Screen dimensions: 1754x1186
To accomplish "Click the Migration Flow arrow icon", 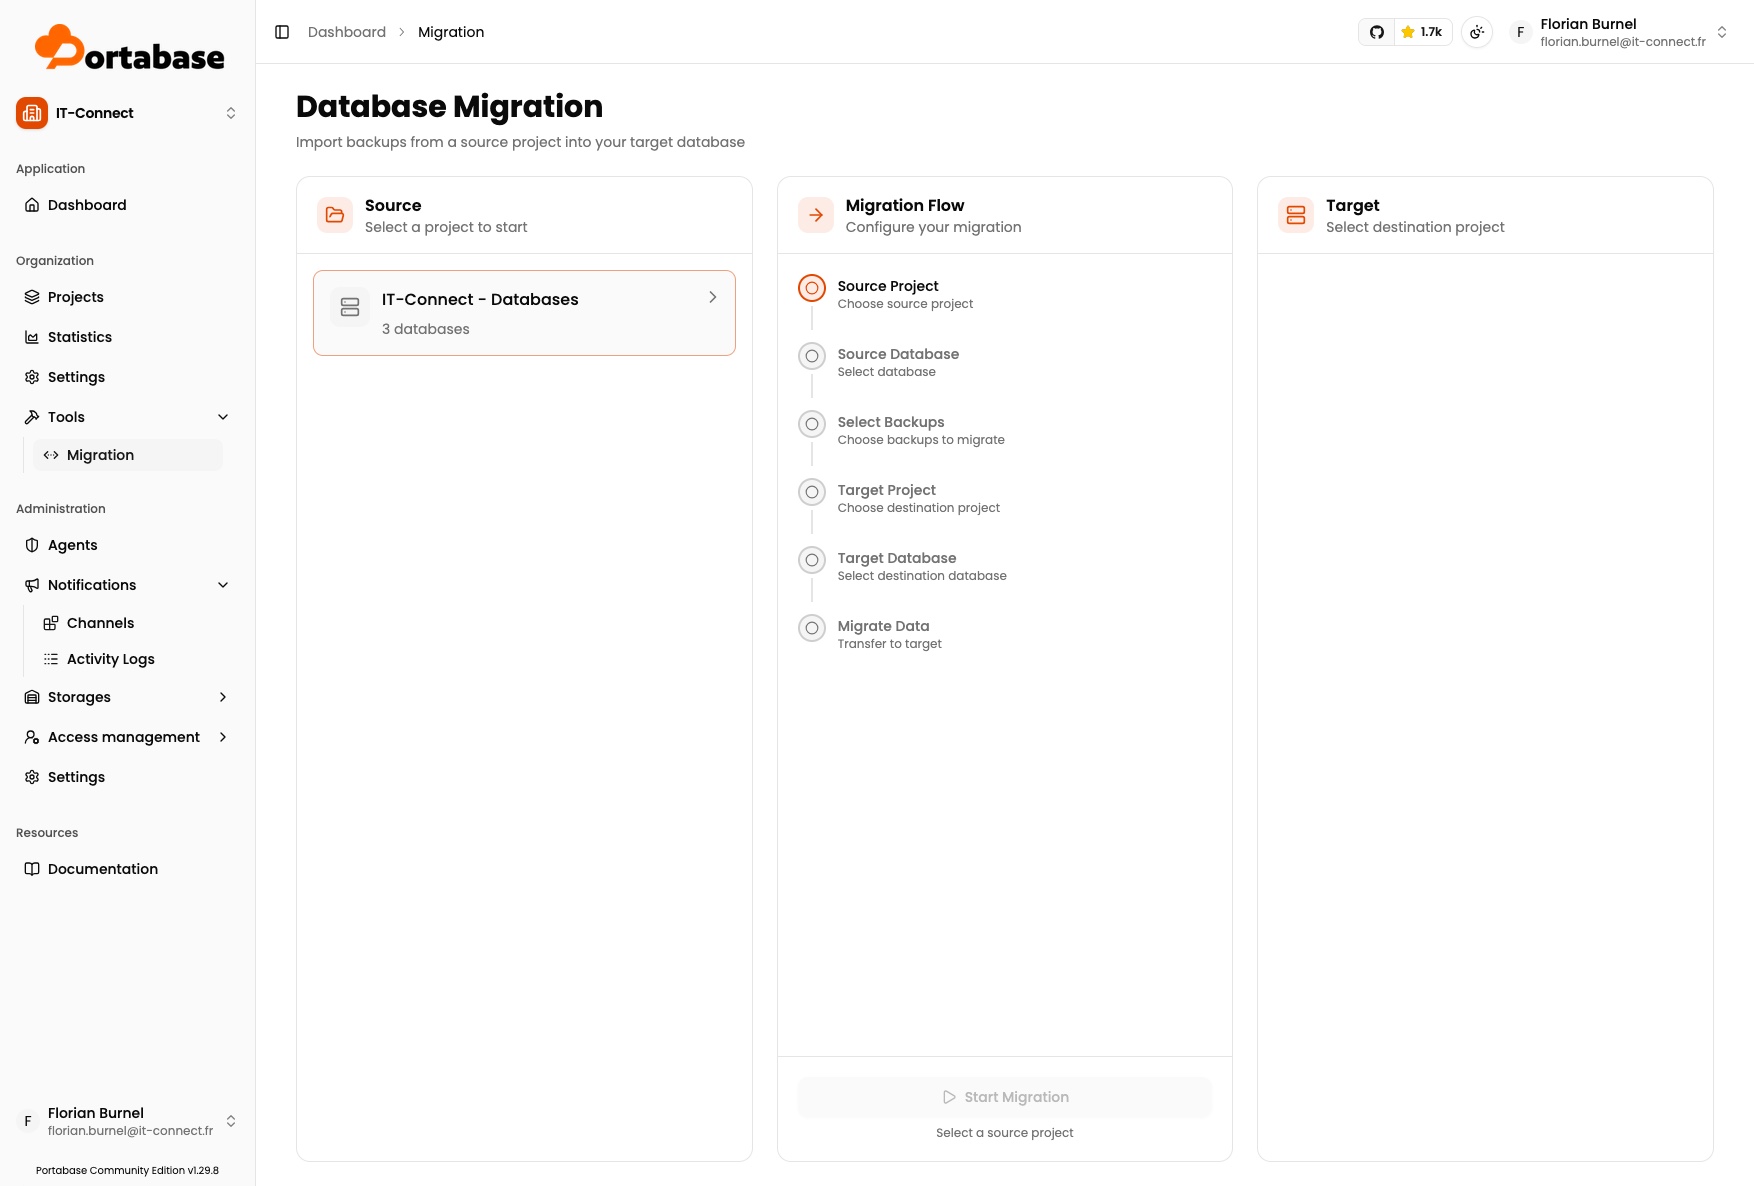I will click(x=816, y=215).
